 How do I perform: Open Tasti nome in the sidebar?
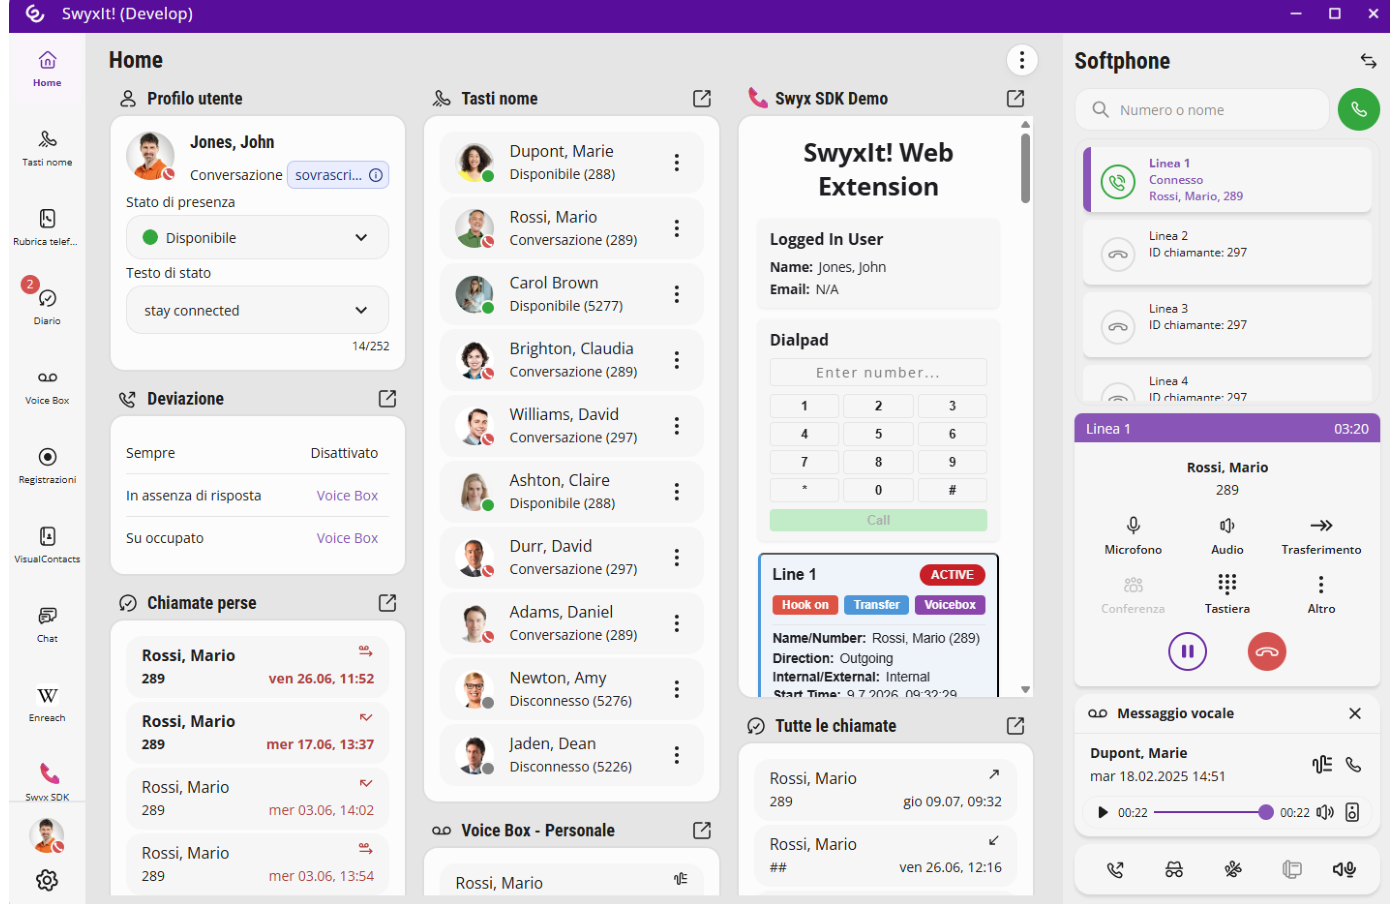pyautogui.click(x=47, y=147)
